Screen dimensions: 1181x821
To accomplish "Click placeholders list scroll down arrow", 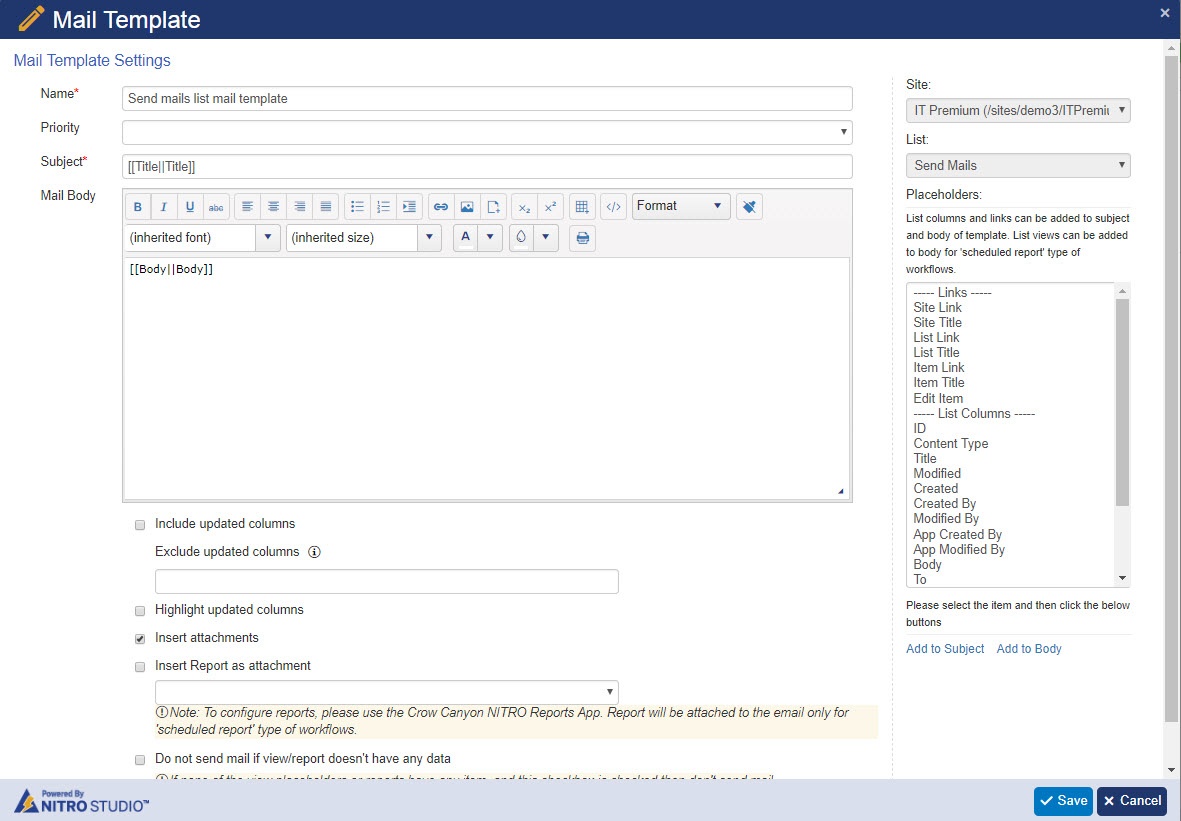I will point(1122,578).
